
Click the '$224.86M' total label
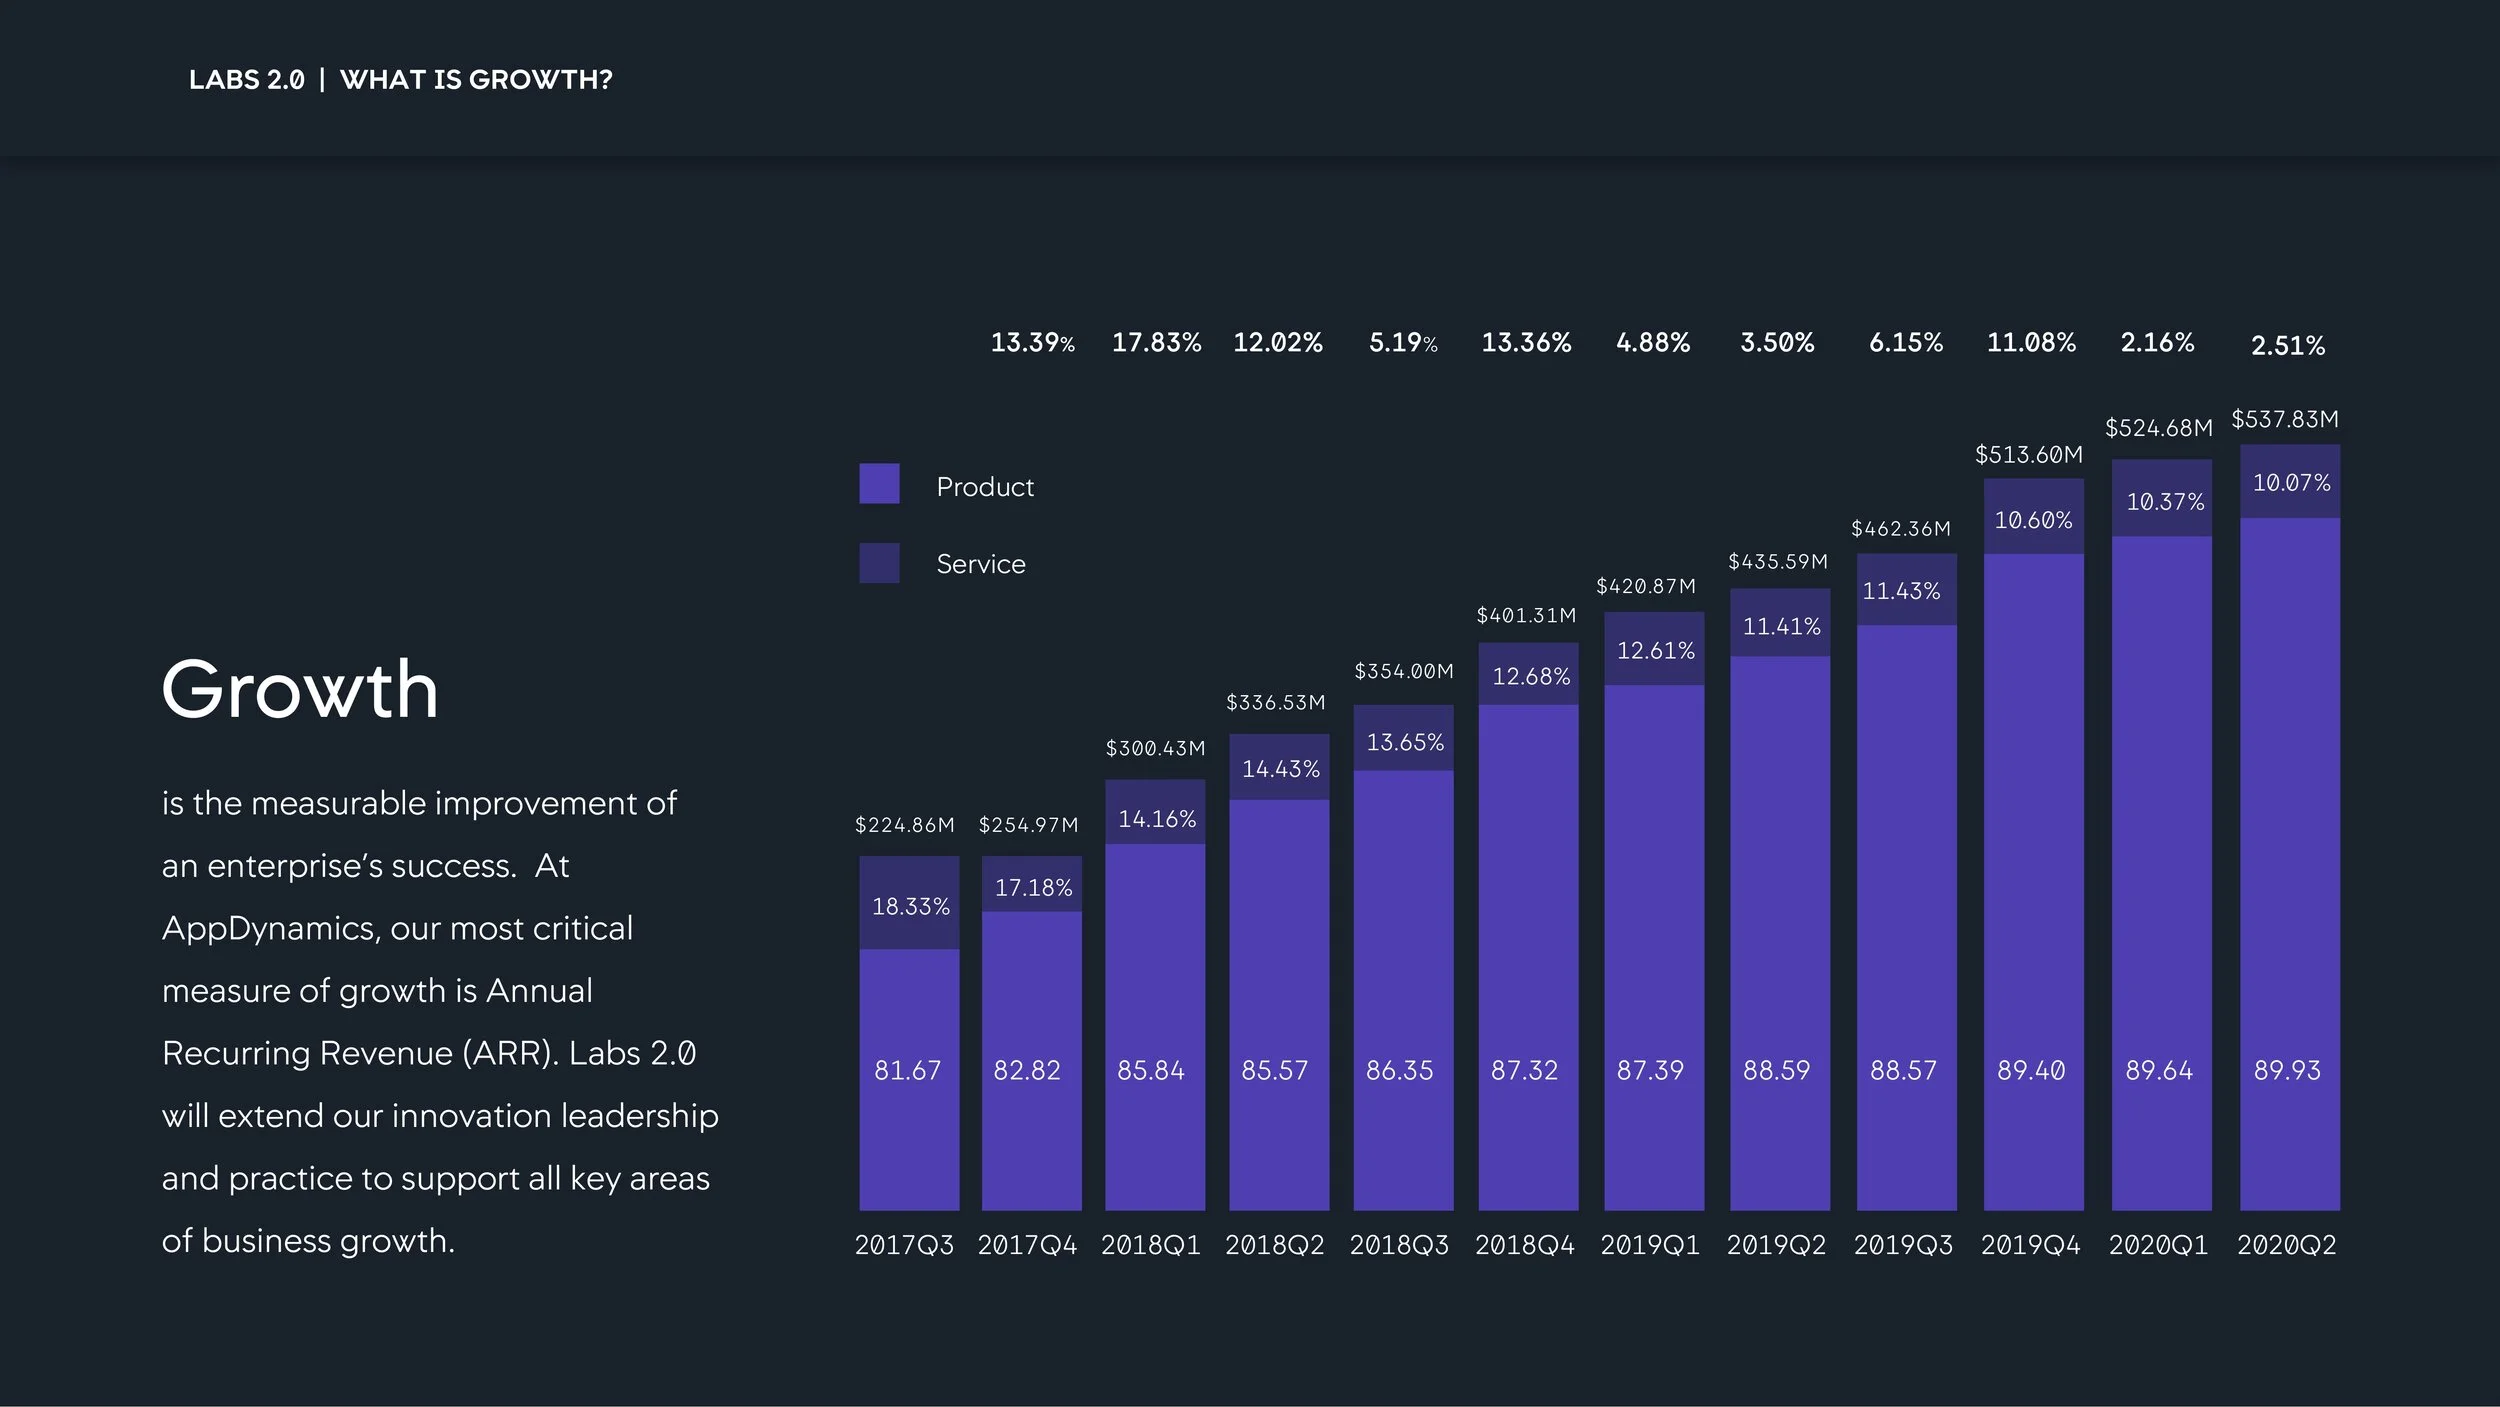pyautogui.click(x=905, y=825)
